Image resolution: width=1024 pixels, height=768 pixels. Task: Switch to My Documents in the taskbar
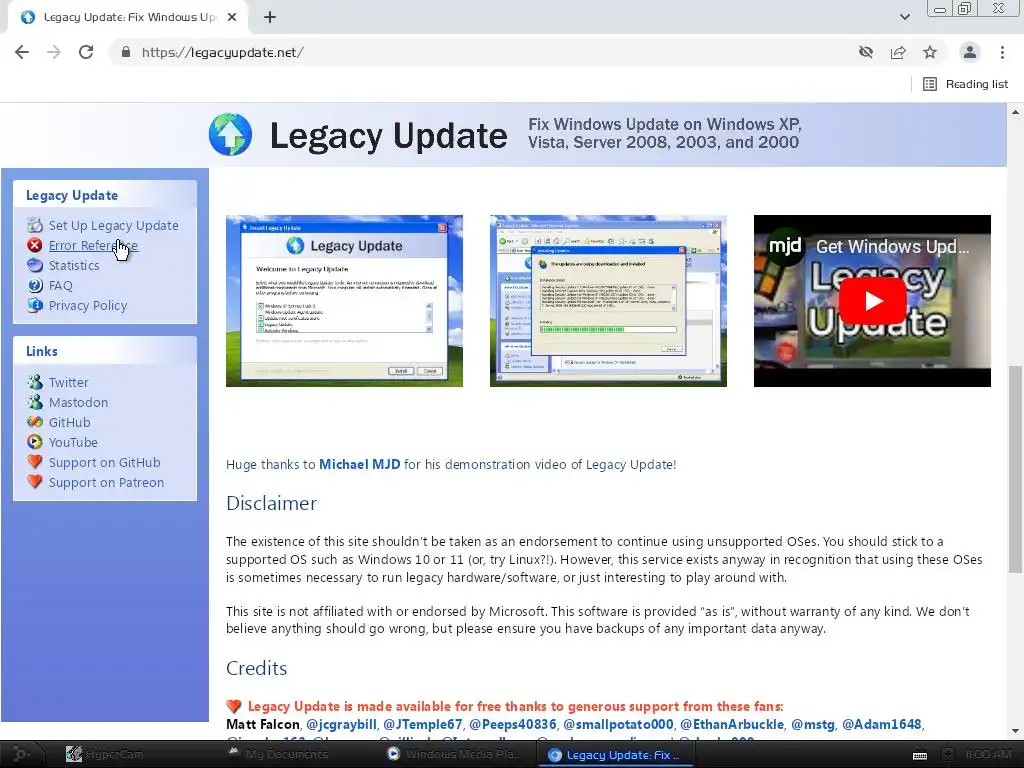[278, 754]
